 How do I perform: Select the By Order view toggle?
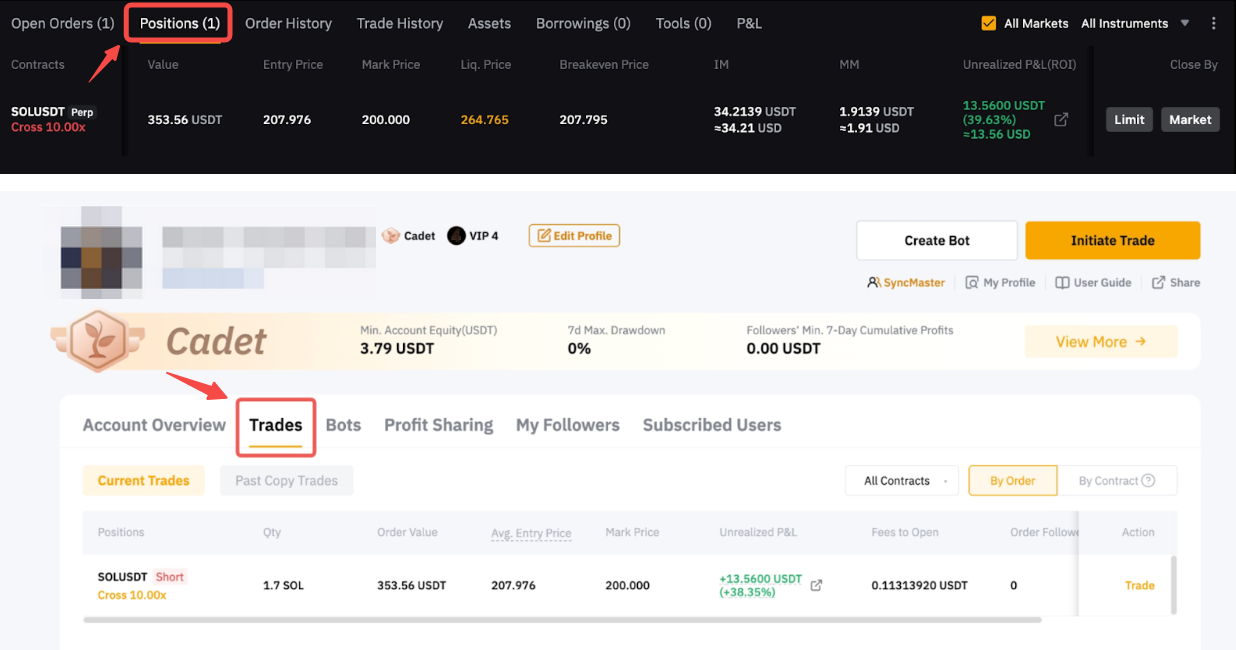click(x=1012, y=481)
